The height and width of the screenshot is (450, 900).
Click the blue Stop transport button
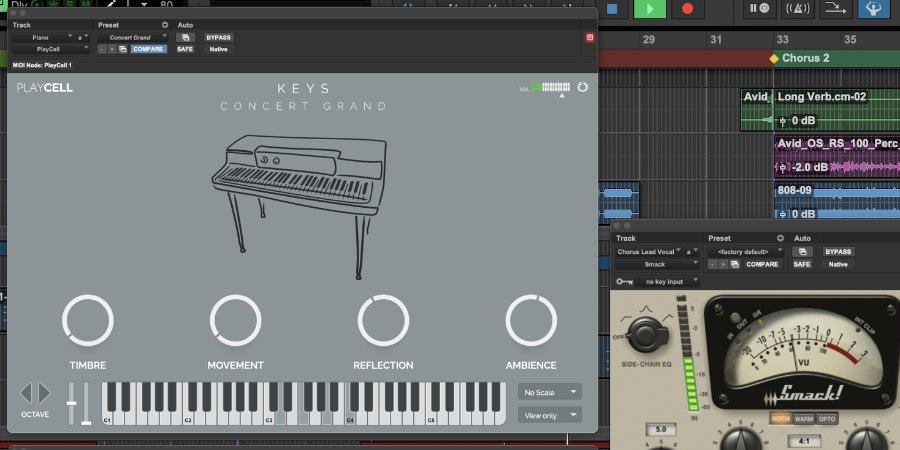[x=613, y=9]
